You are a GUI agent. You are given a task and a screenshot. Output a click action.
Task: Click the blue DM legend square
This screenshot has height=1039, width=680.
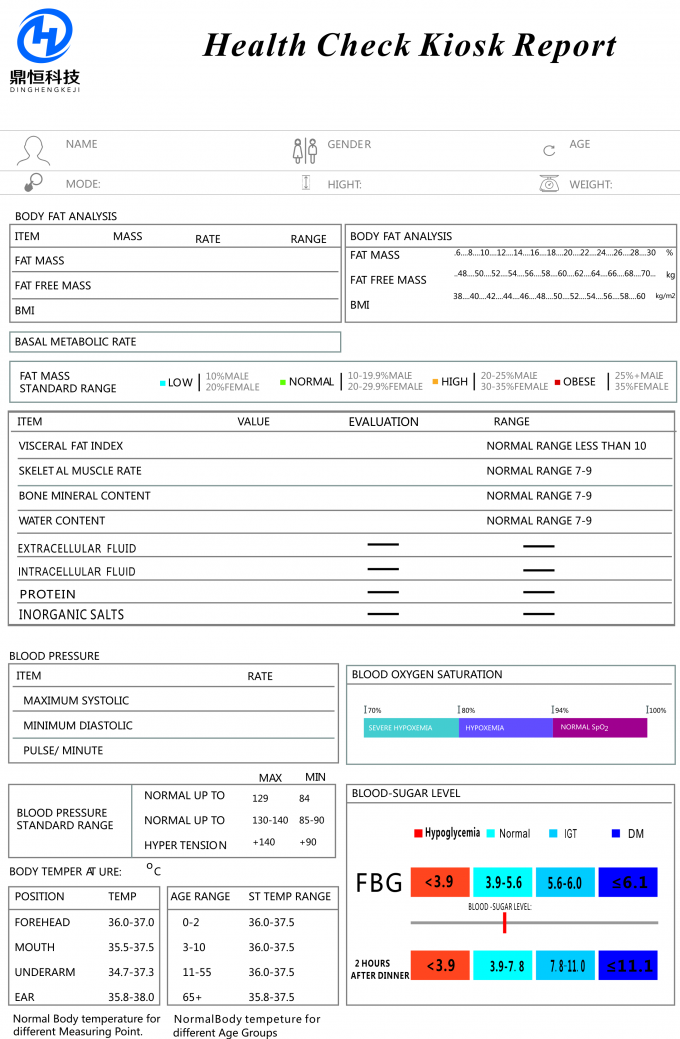point(616,833)
